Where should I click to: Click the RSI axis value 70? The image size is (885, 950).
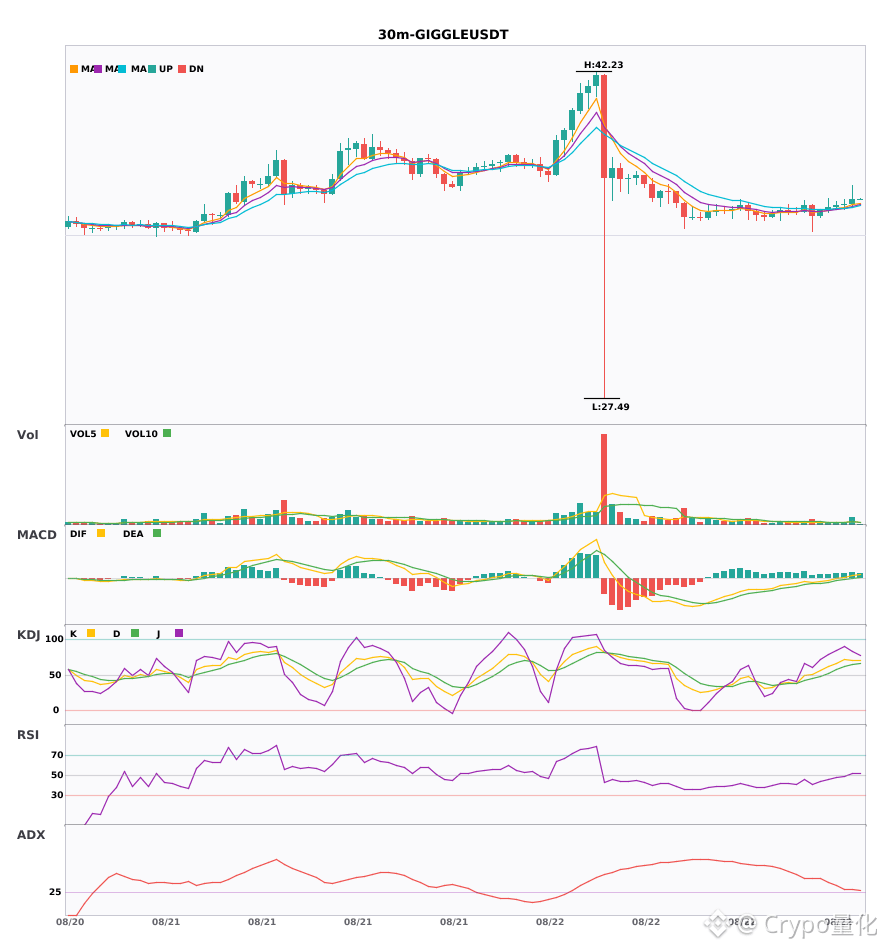(57, 755)
